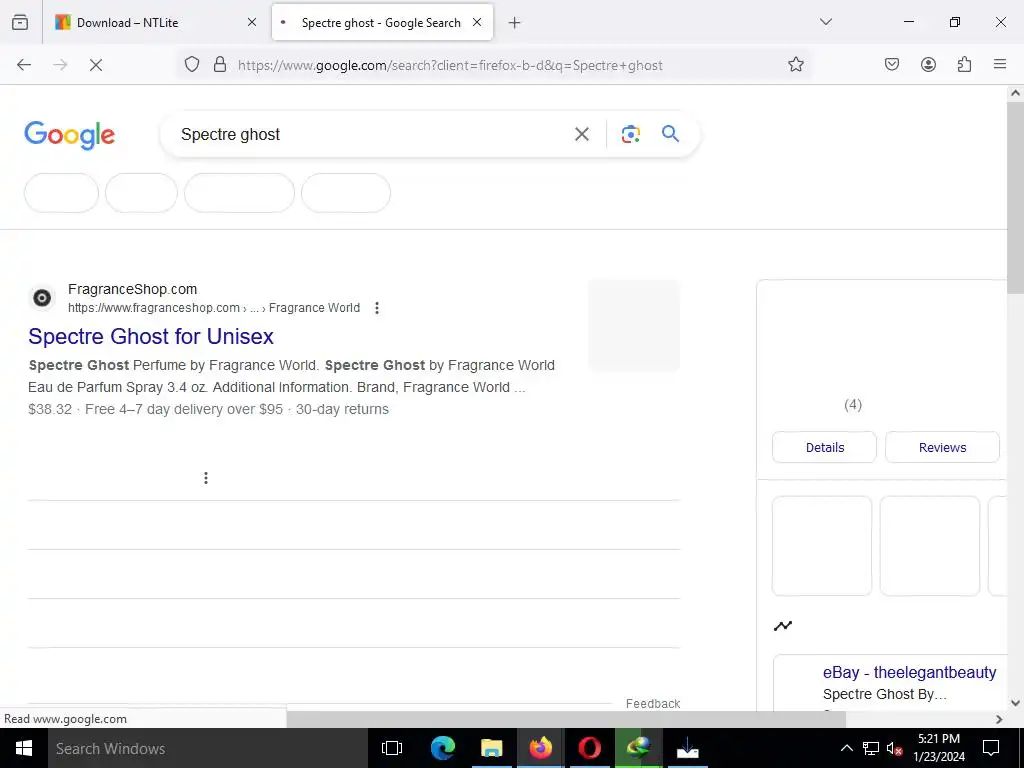The image size is (1024, 768).
Task: Open the three-dot menu below the result
Action: [x=206, y=478]
